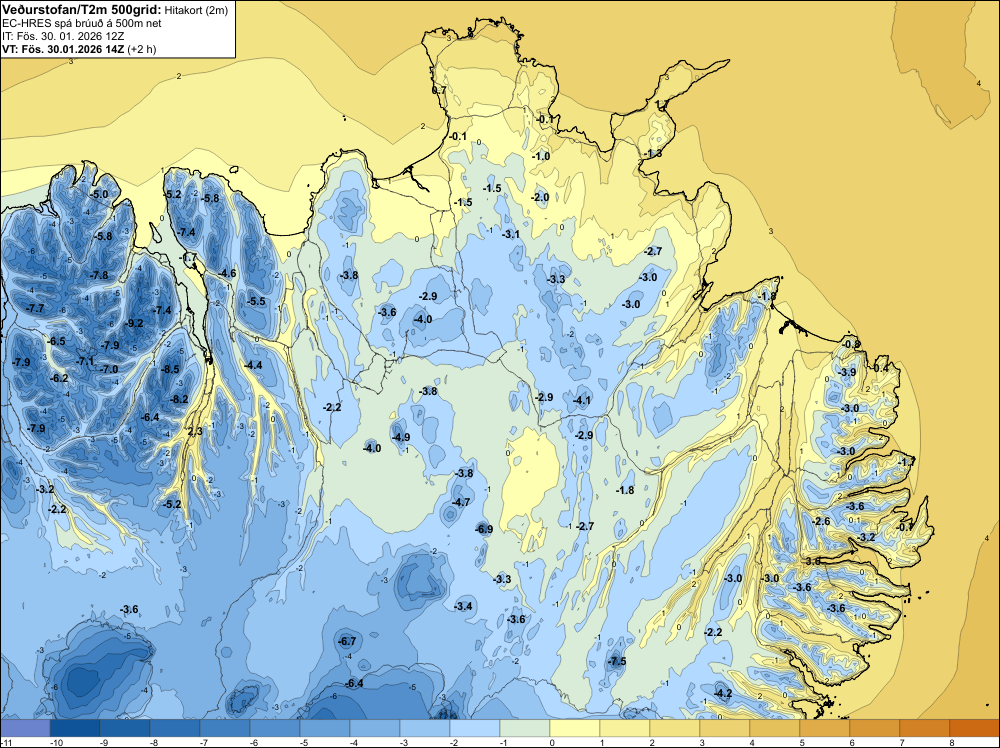Click the -8.2 temperature value
The height and width of the screenshot is (748, 1000).
pos(179,399)
